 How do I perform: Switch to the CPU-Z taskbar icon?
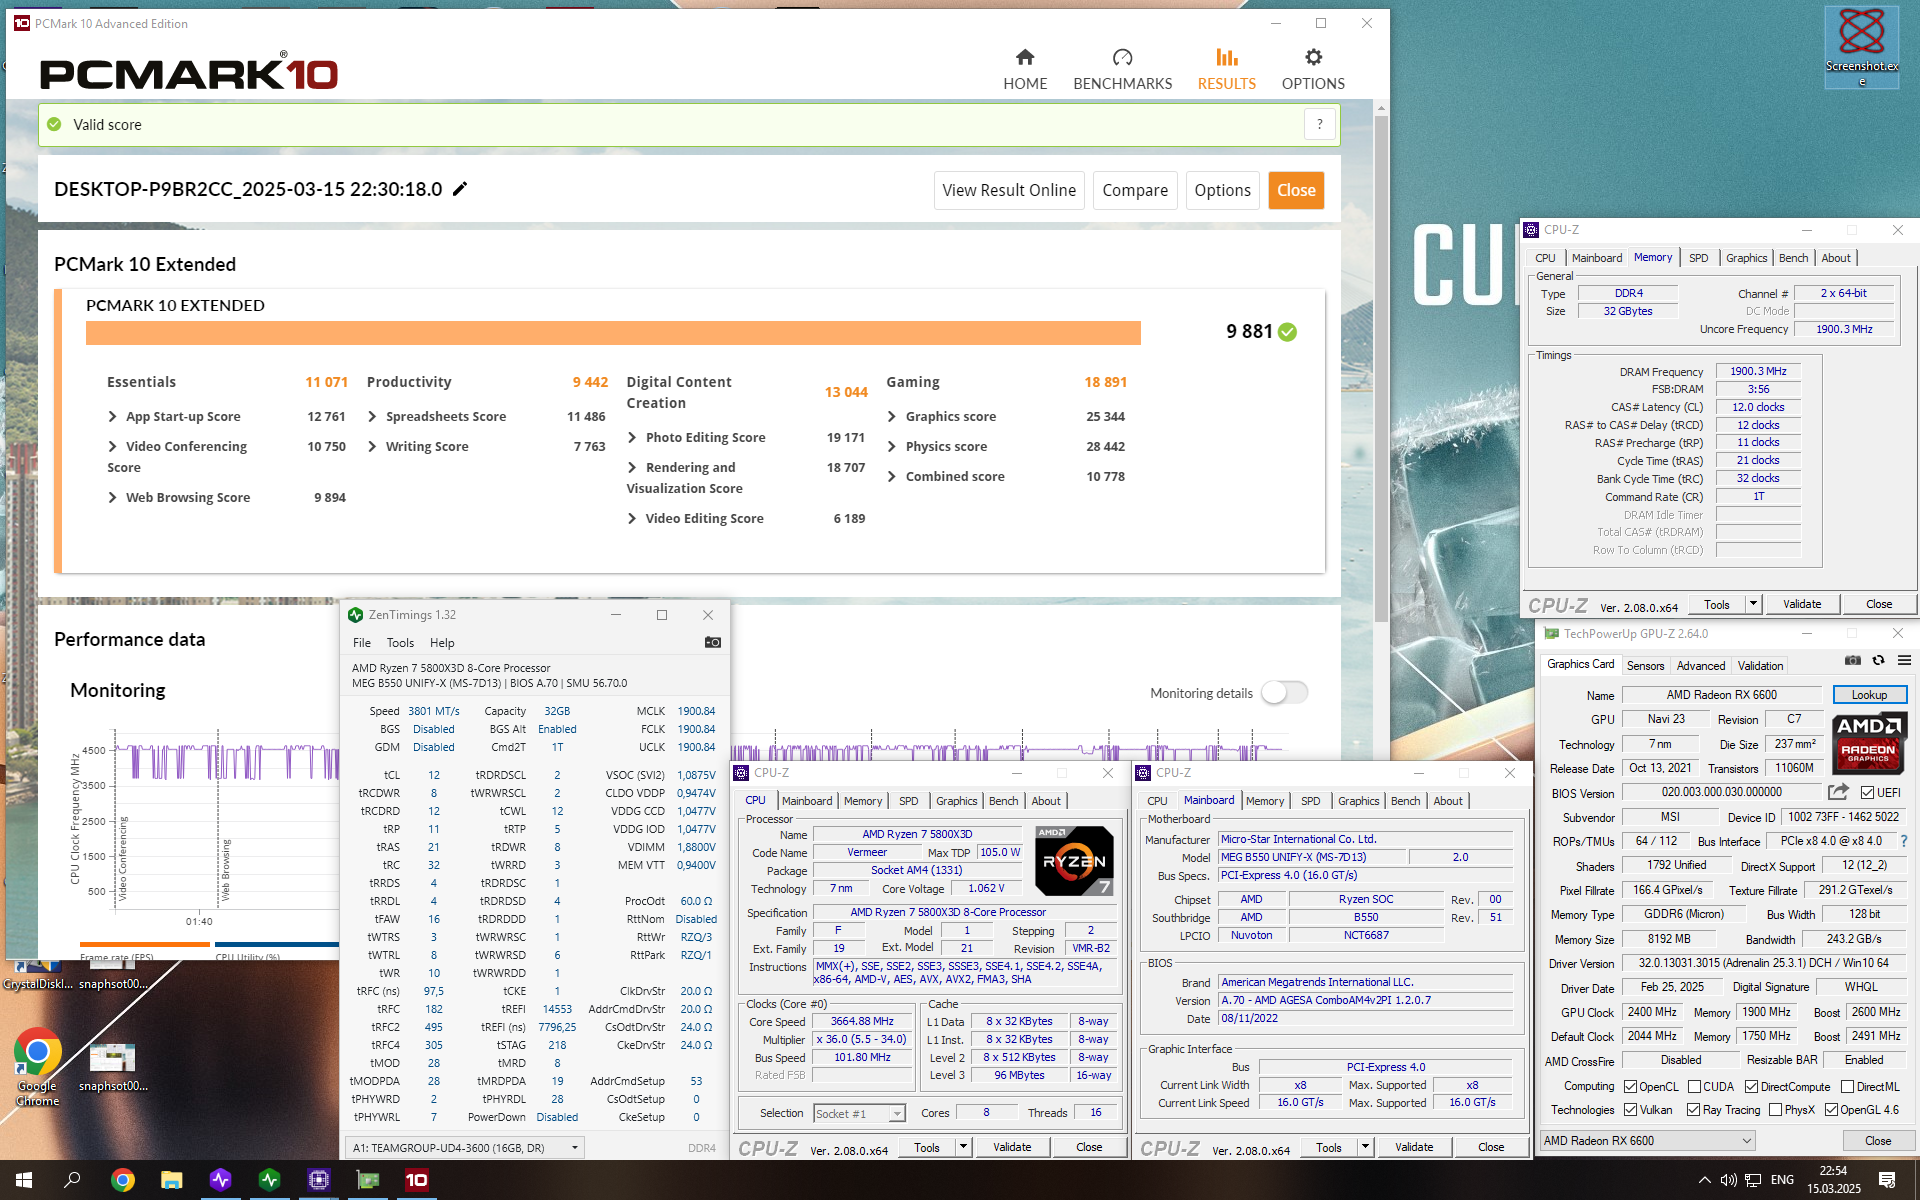pos(319,1180)
